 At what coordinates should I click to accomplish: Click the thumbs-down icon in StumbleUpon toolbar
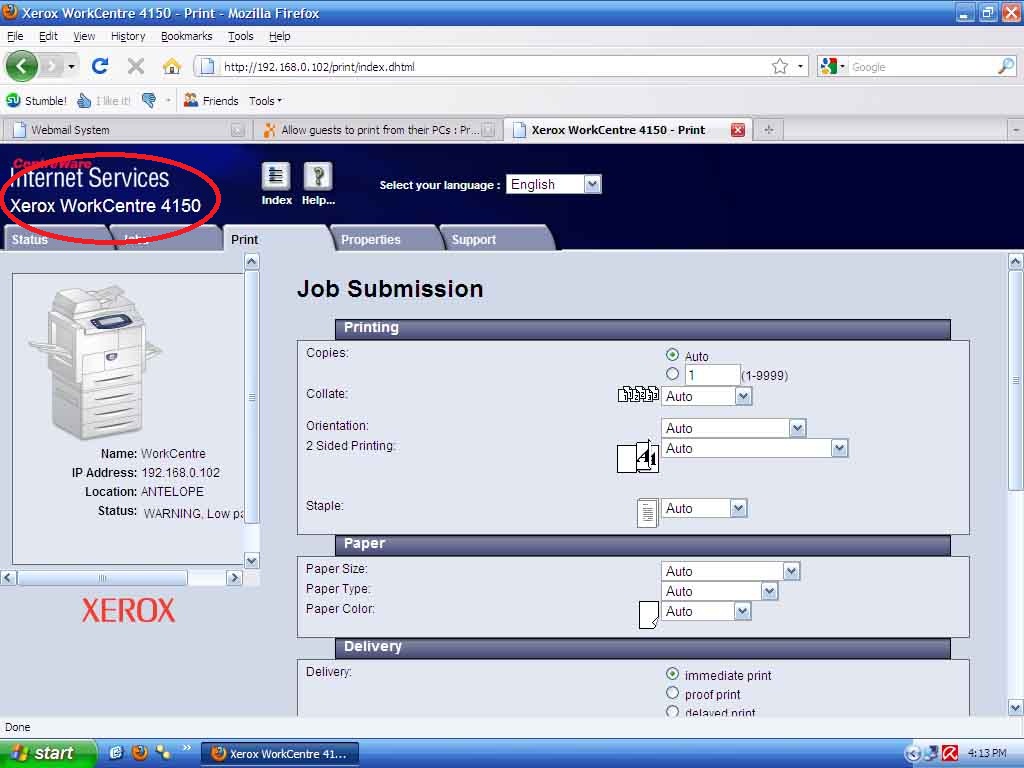pos(149,101)
